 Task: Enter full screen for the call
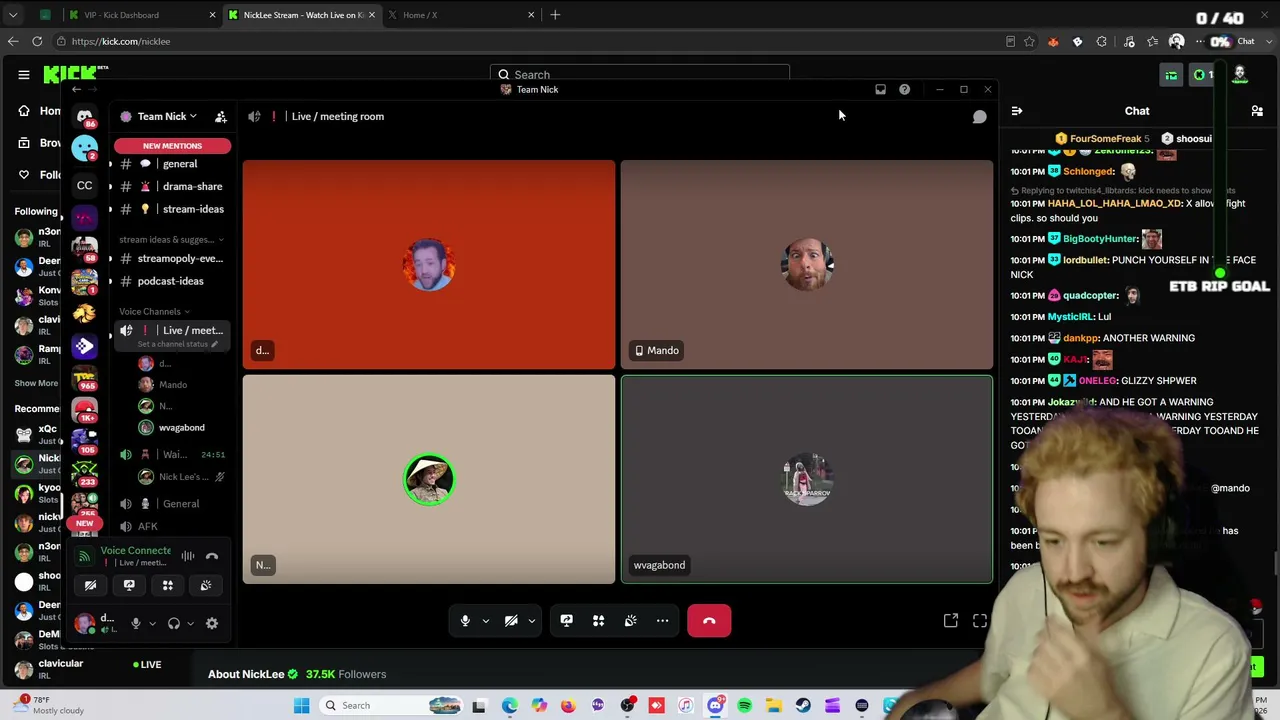980,621
